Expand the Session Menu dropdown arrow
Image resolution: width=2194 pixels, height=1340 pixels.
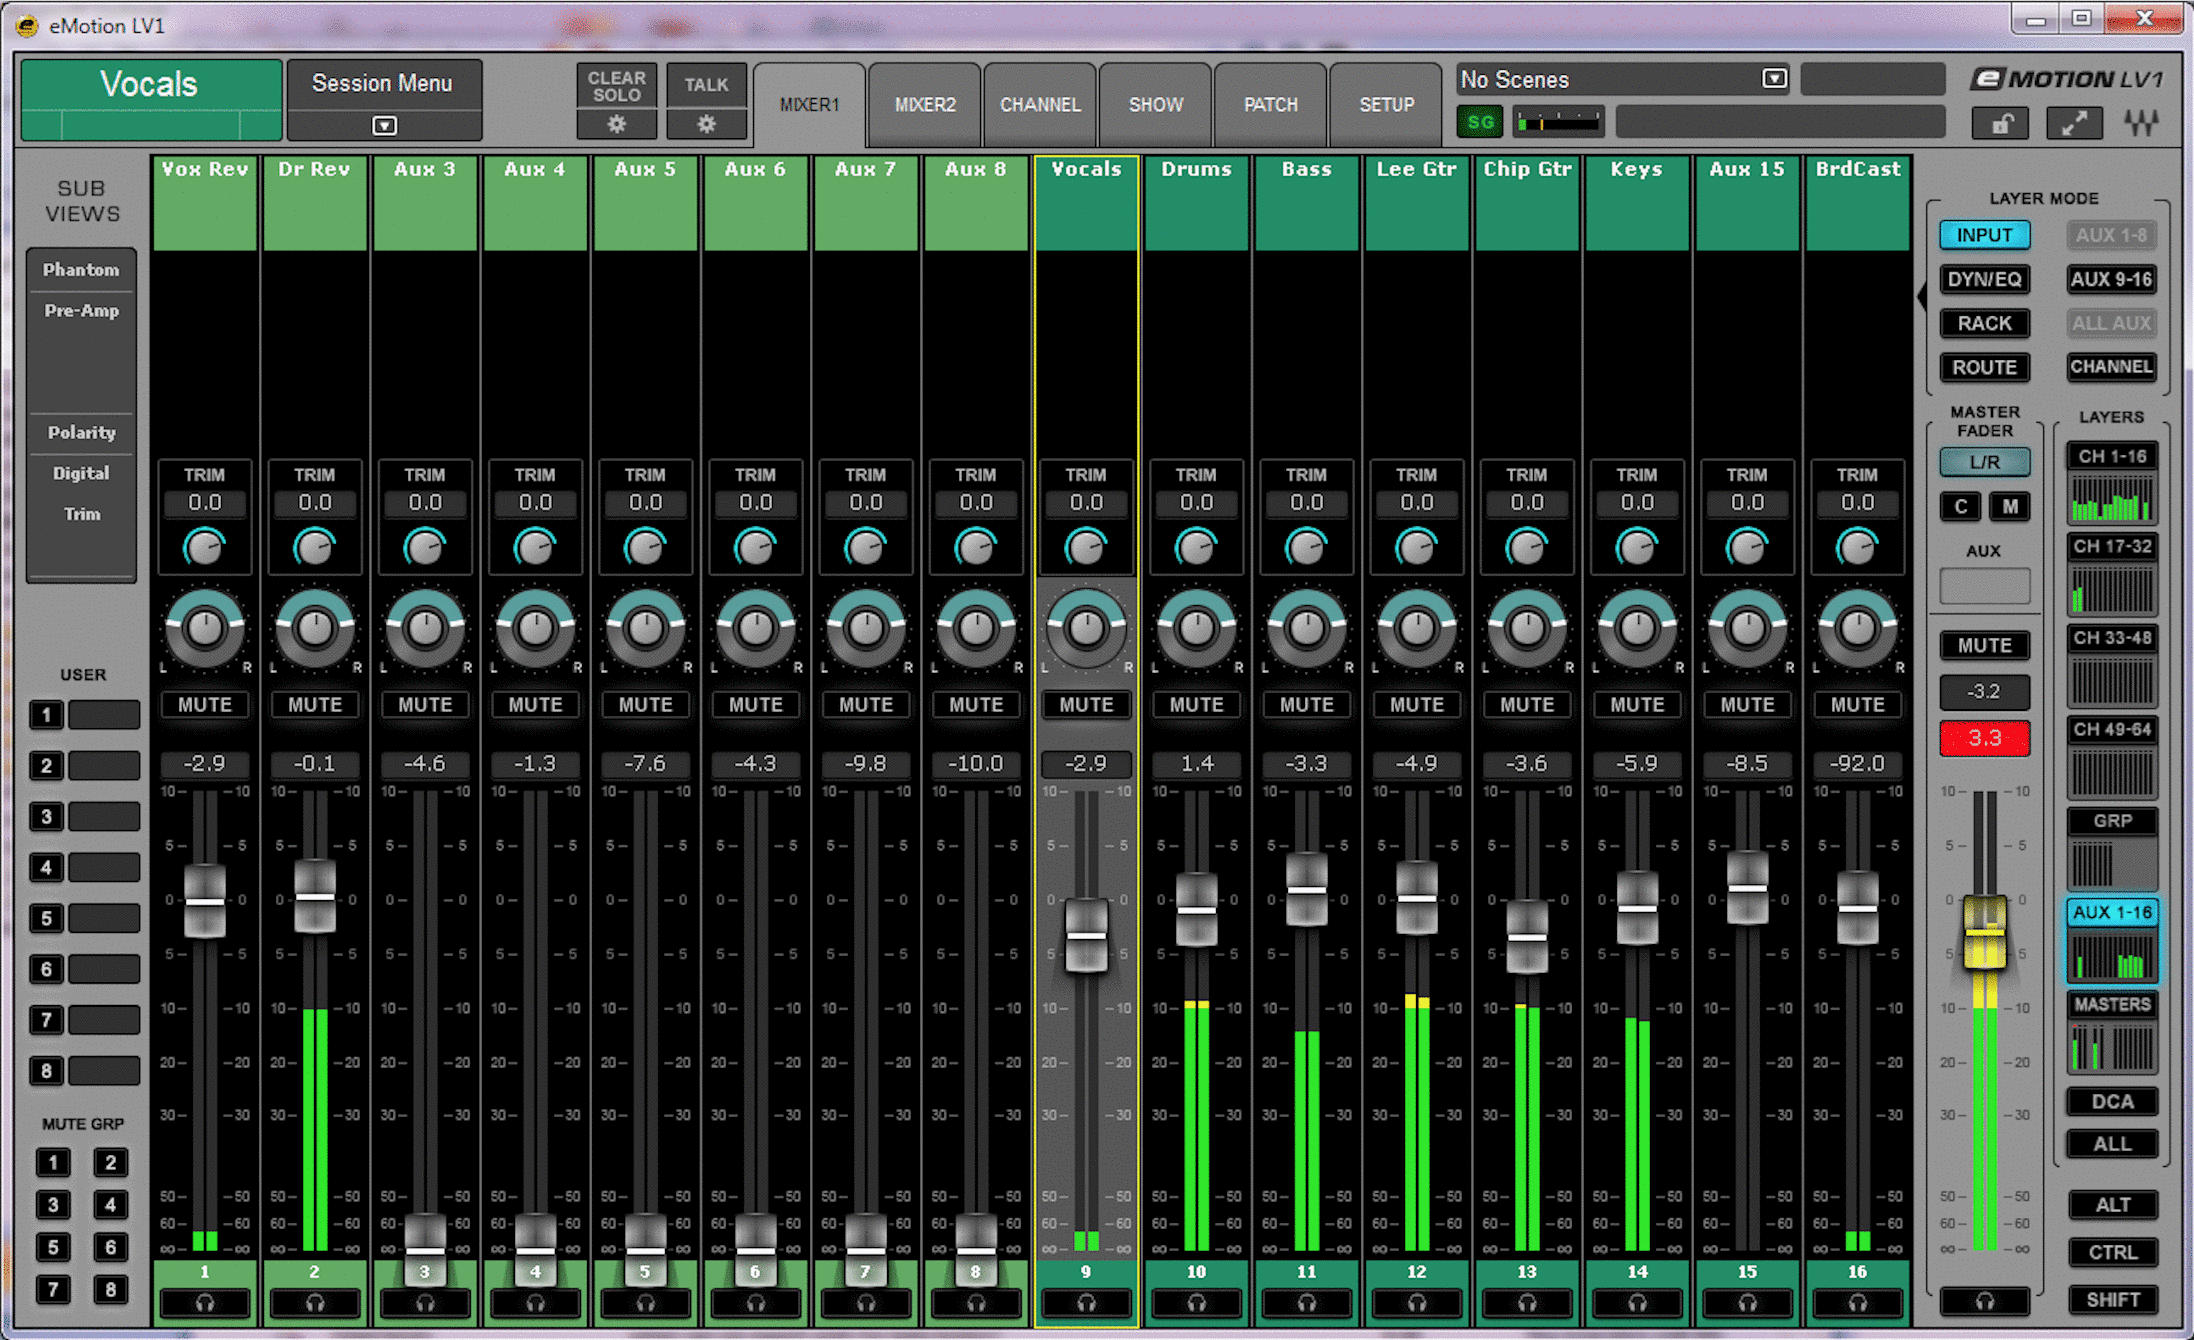coord(384,125)
